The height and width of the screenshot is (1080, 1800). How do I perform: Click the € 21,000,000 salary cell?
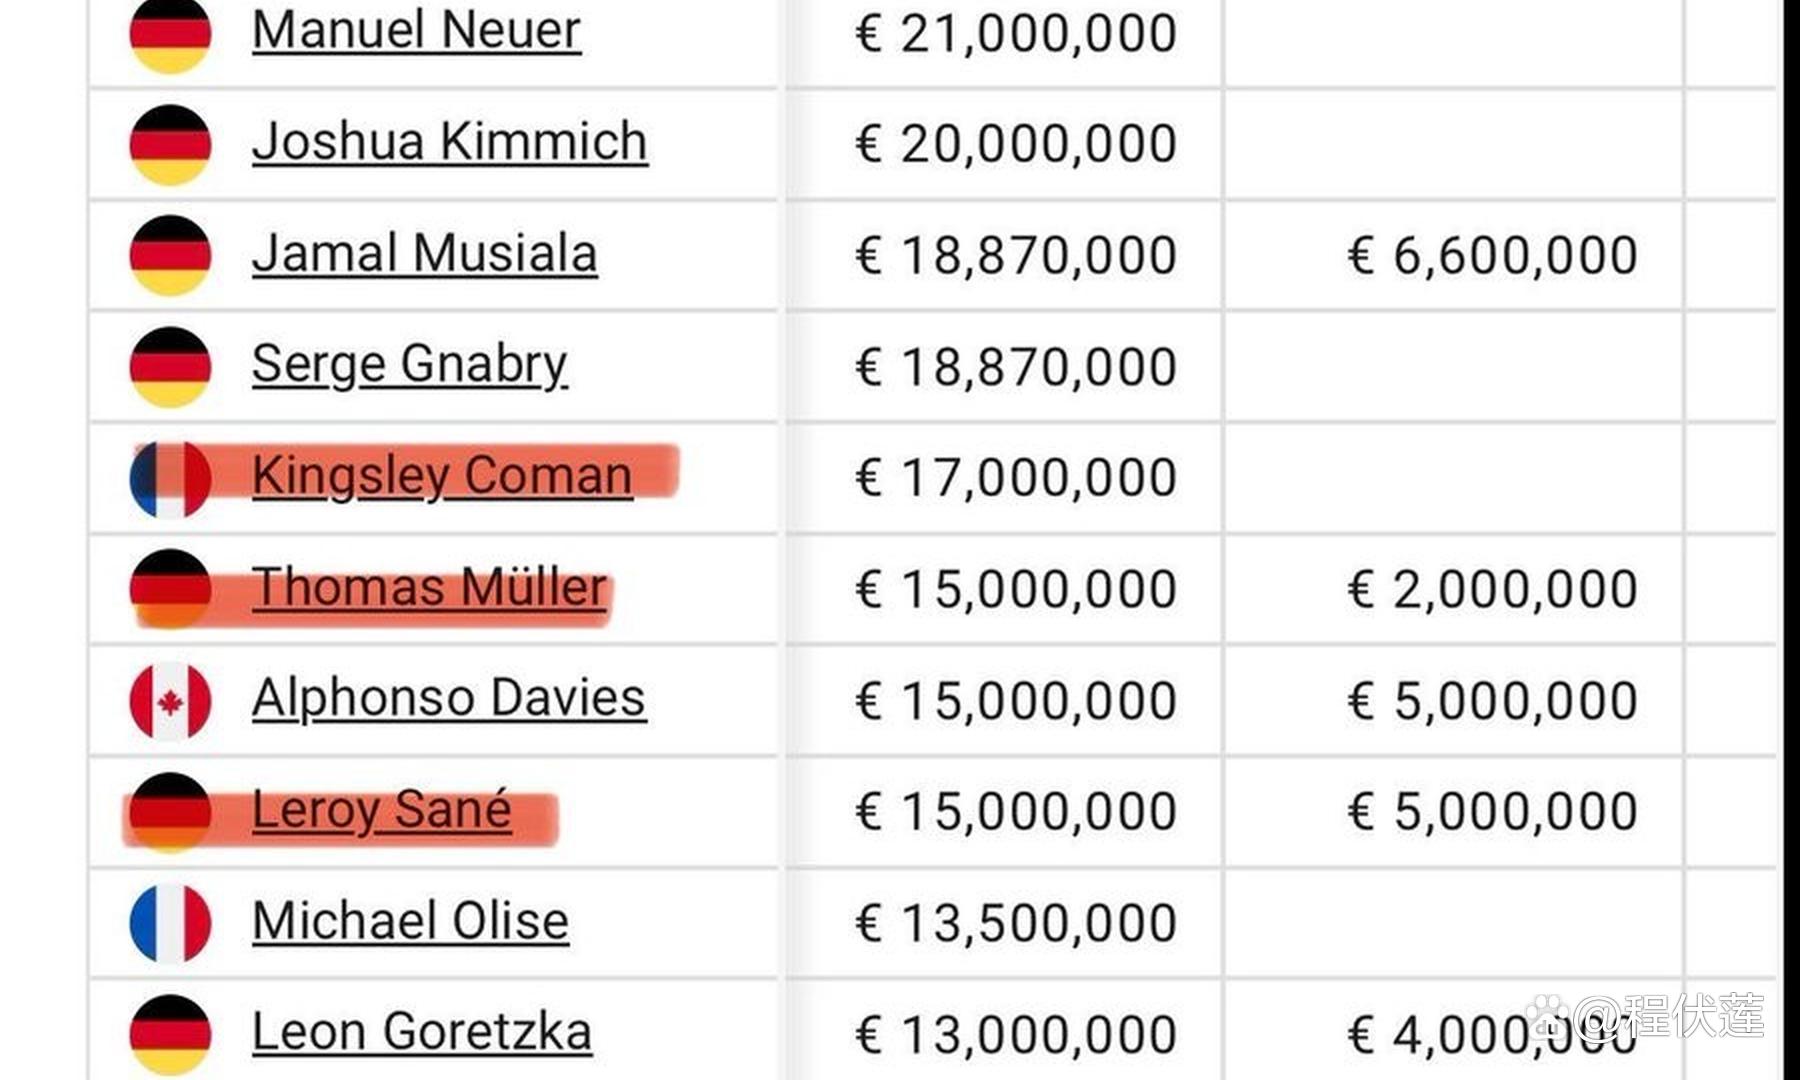pyautogui.click(x=1016, y=33)
